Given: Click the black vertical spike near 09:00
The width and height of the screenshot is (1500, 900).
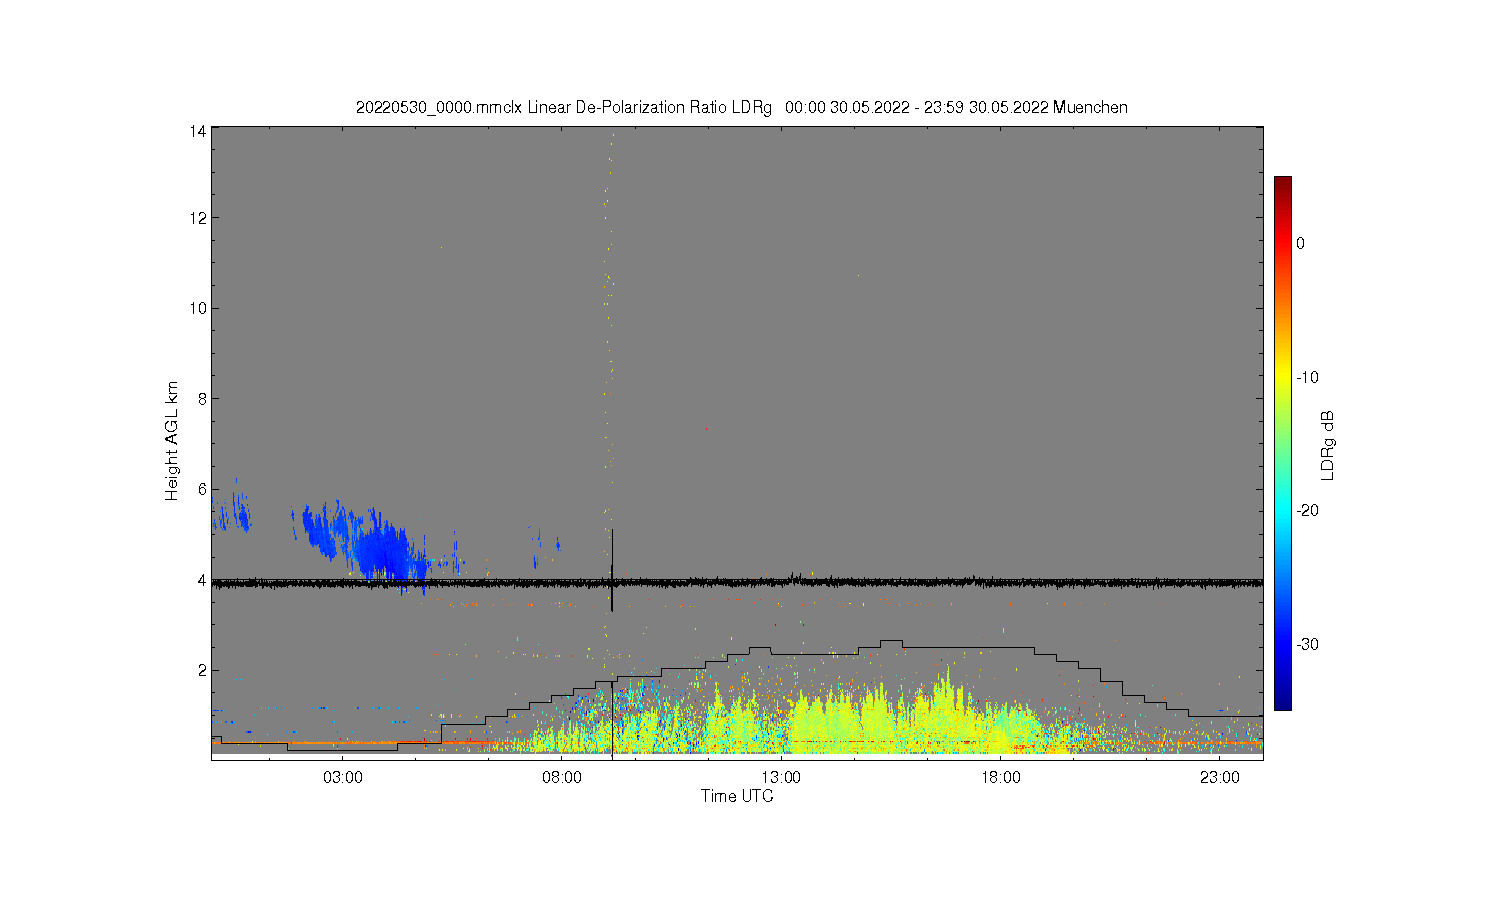Looking at the screenshot, I should pyautogui.click(x=612, y=570).
